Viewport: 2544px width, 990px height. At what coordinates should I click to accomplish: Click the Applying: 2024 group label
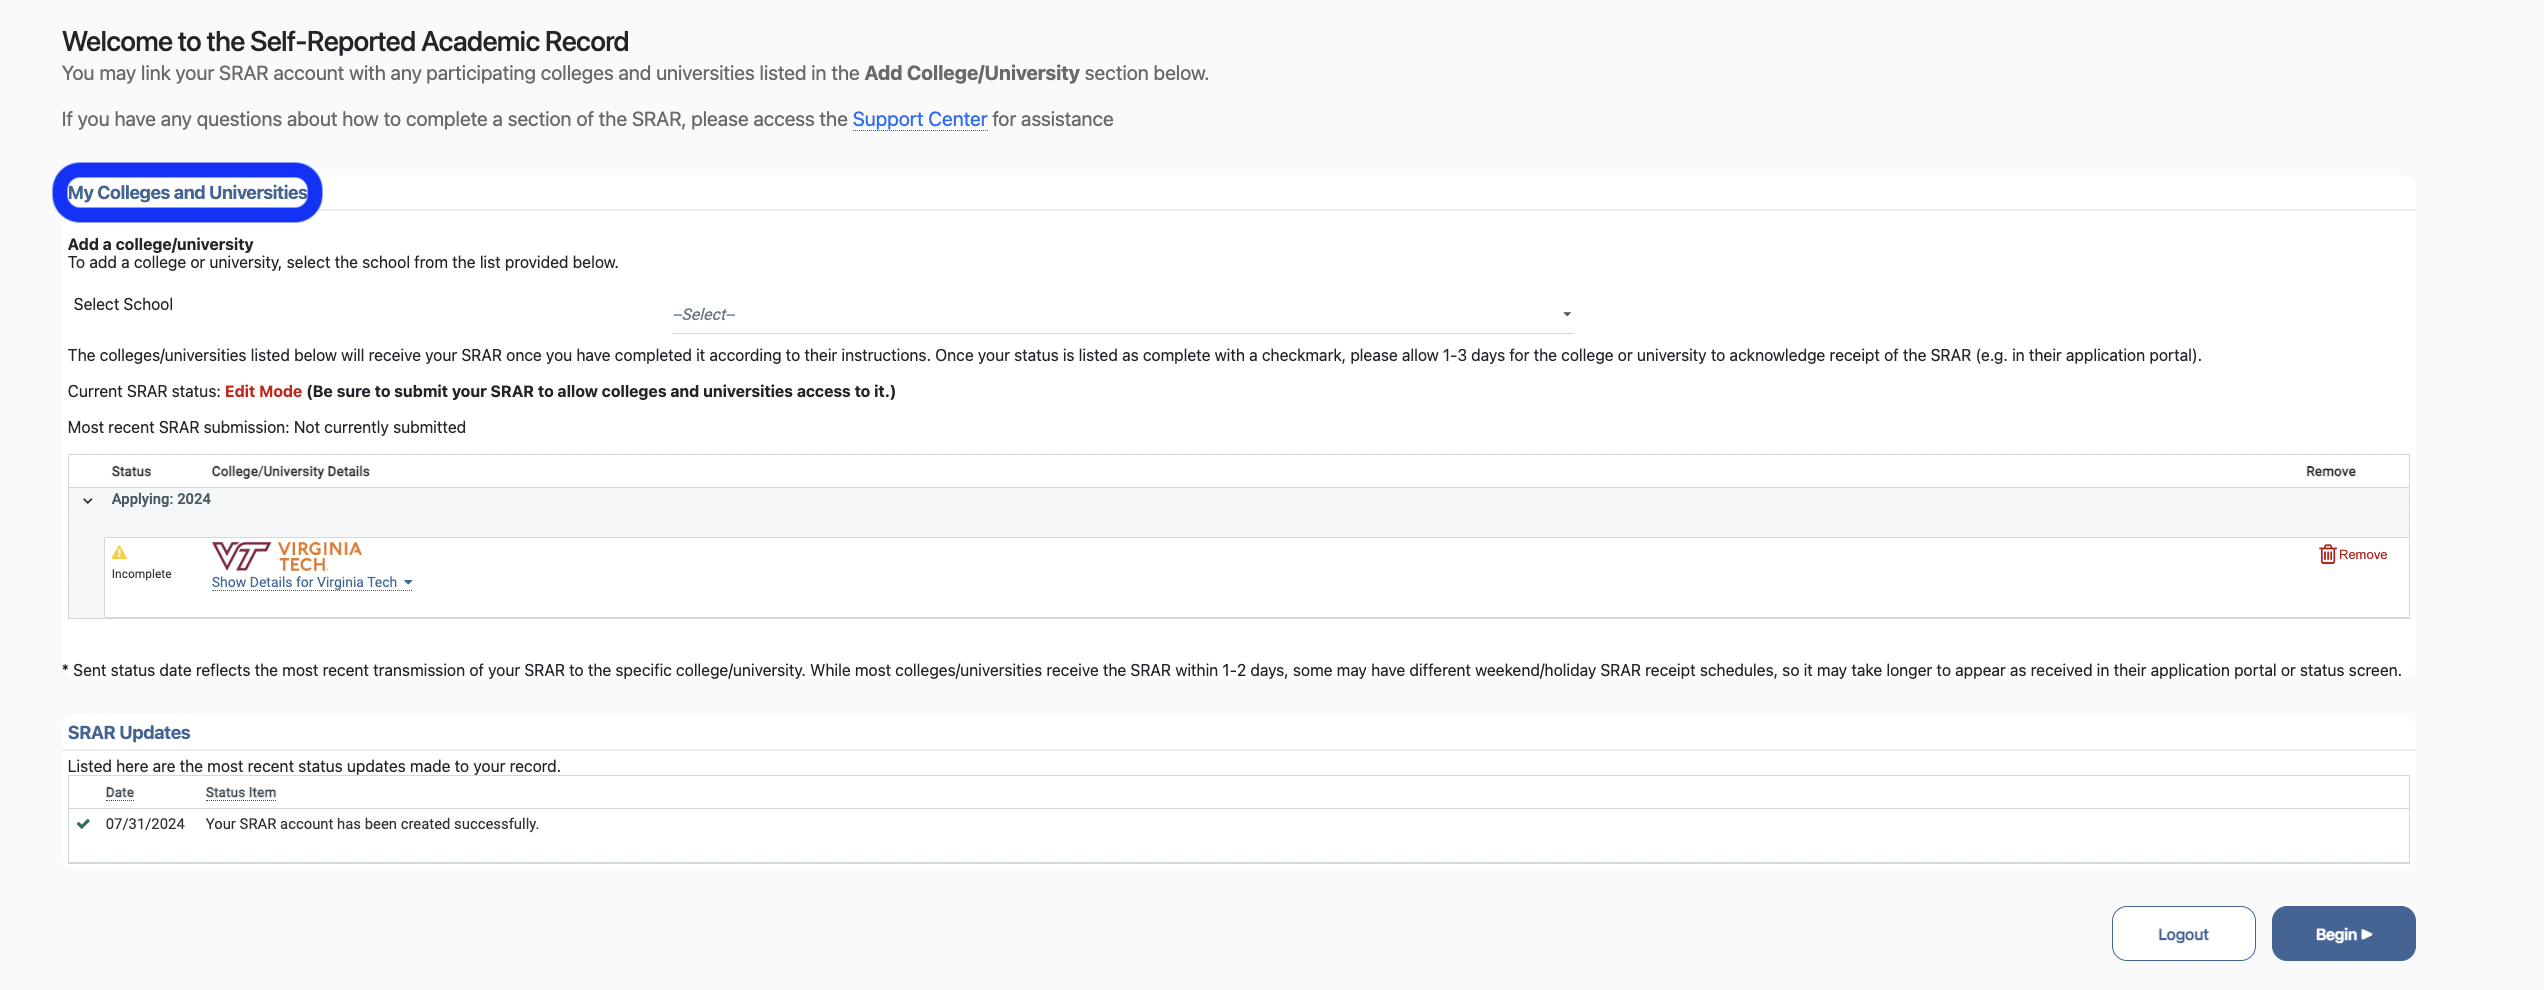pyautogui.click(x=161, y=499)
